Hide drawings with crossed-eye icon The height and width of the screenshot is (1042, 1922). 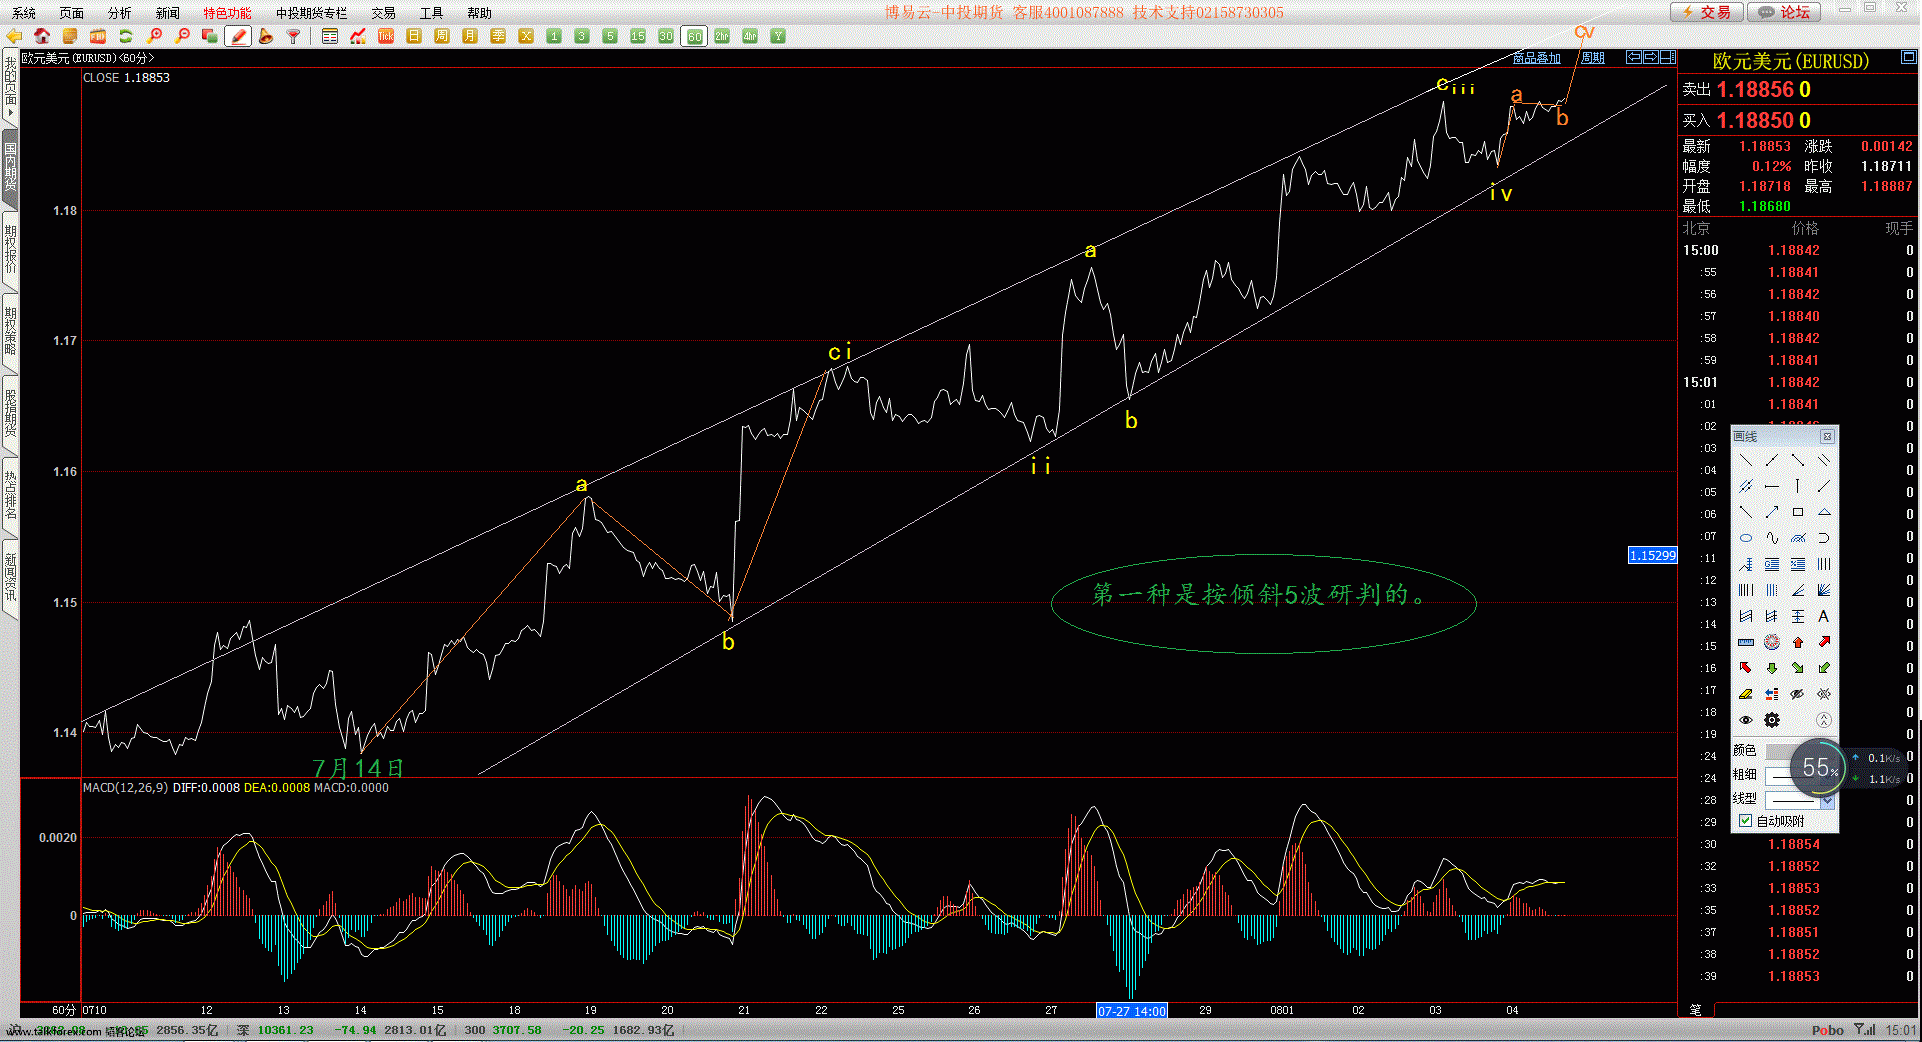tap(1798, 694)
